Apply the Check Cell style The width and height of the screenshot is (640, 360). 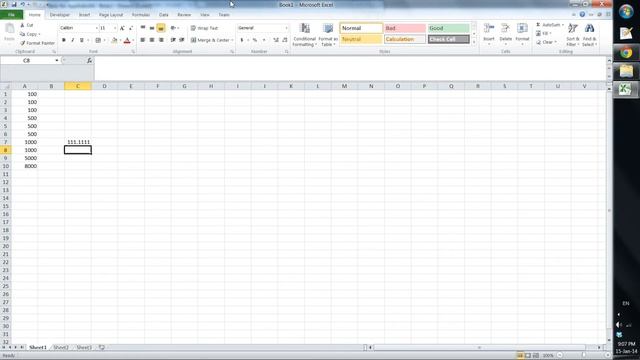[x=448, y=39]
